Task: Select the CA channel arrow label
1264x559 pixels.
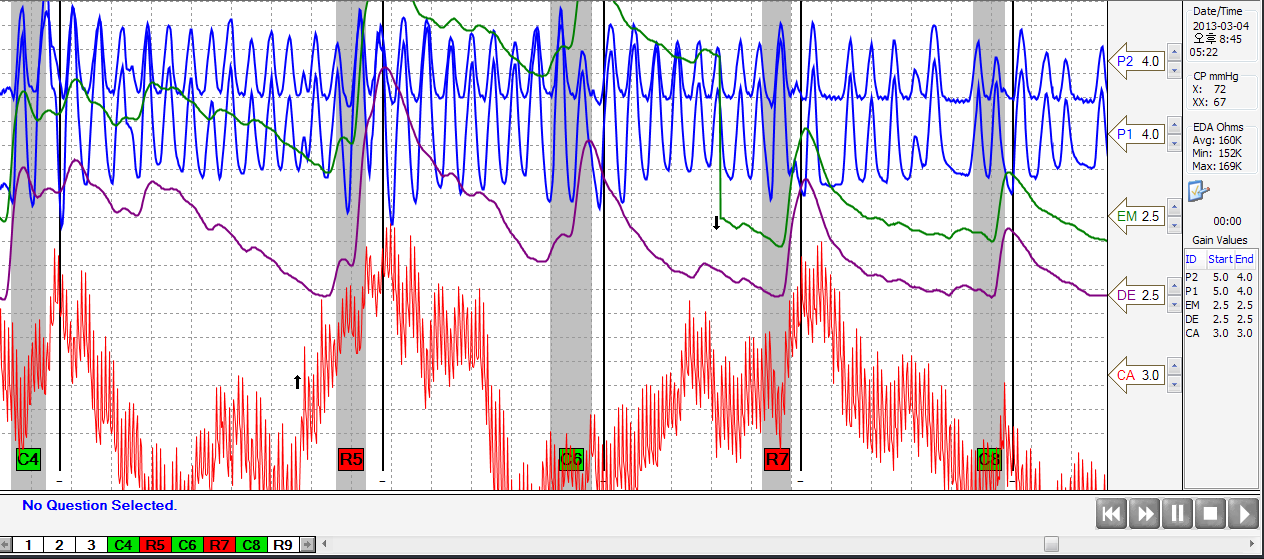Action: (x=1137, y=375)
